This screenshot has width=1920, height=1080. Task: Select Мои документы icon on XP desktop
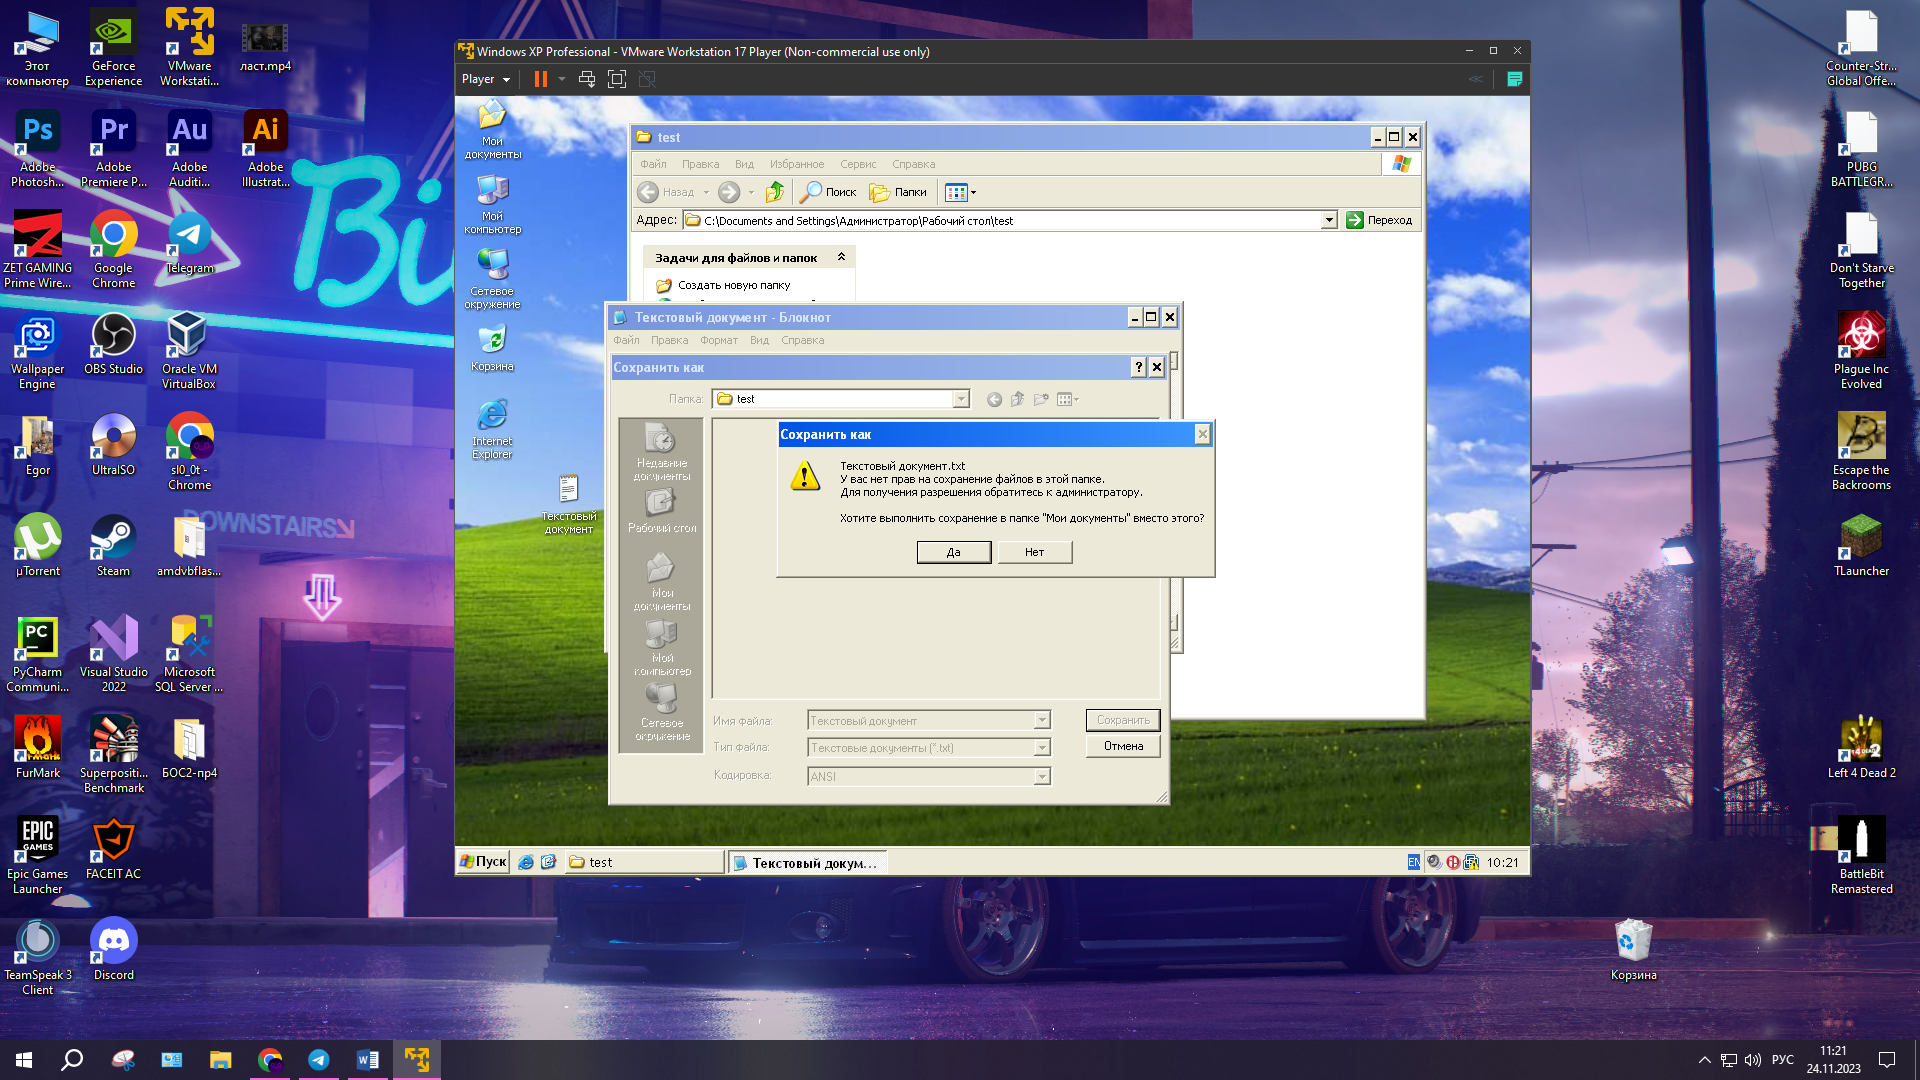[492, 130]
